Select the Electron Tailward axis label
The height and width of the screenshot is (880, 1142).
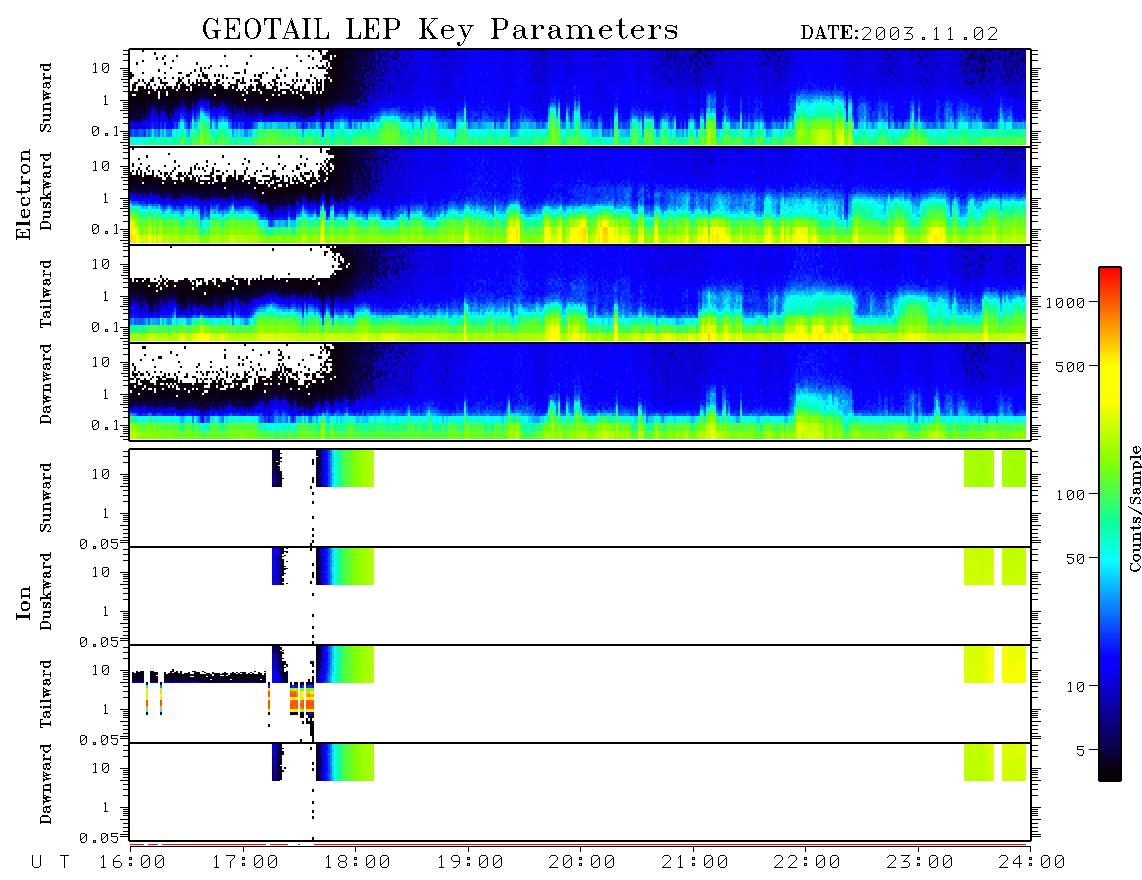(46, 293)
